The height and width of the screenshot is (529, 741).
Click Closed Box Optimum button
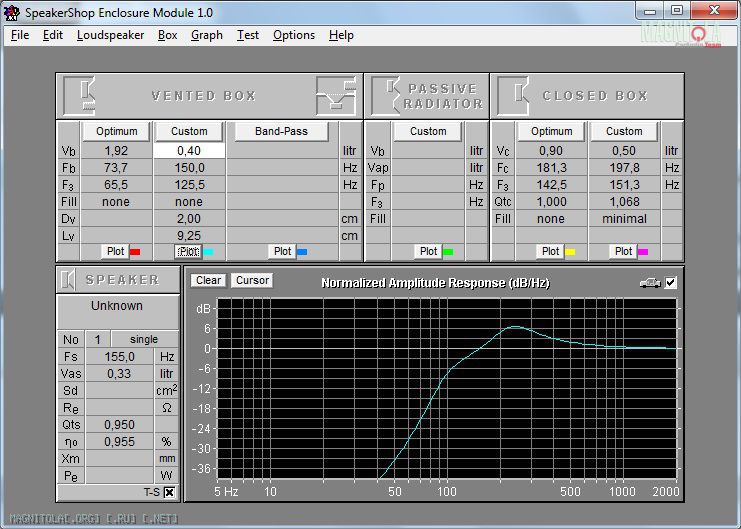[x=551, y=131]
